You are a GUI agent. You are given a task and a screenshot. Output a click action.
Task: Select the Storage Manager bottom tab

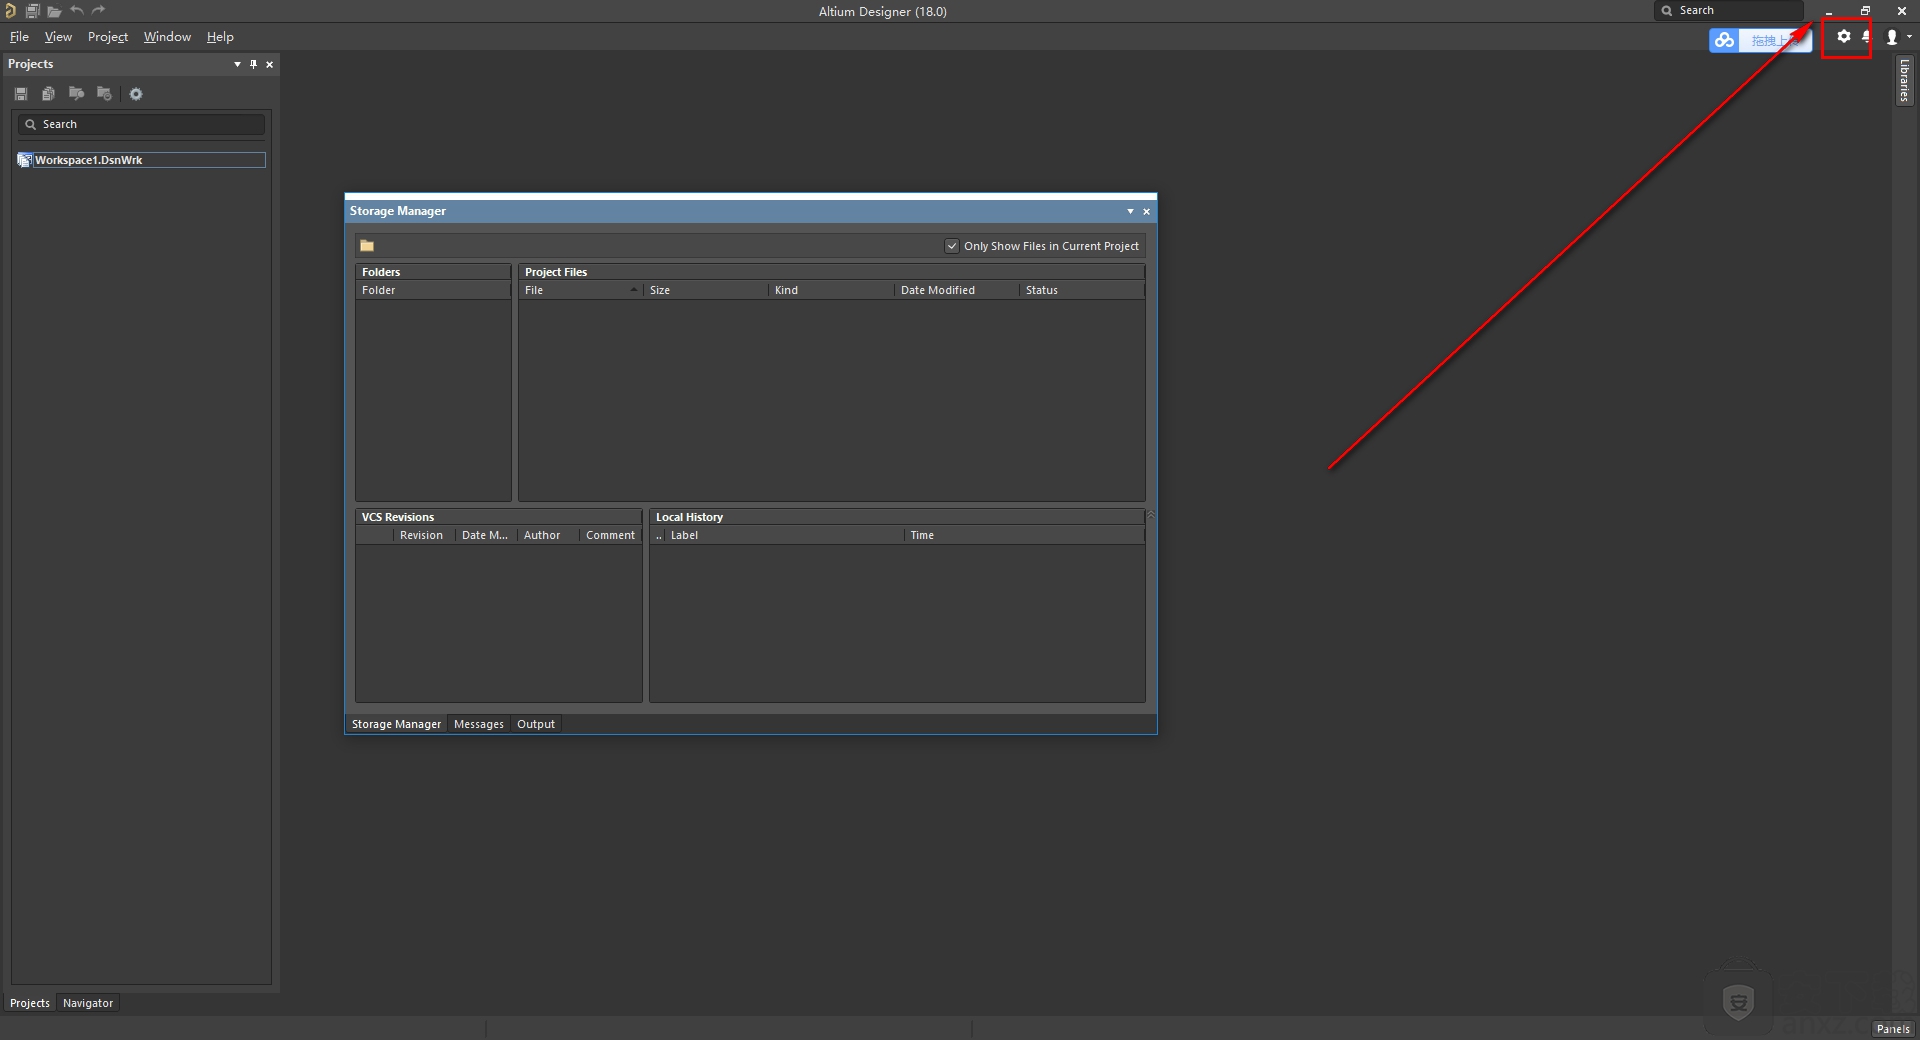pyautogui.click(x=396, y=724)
